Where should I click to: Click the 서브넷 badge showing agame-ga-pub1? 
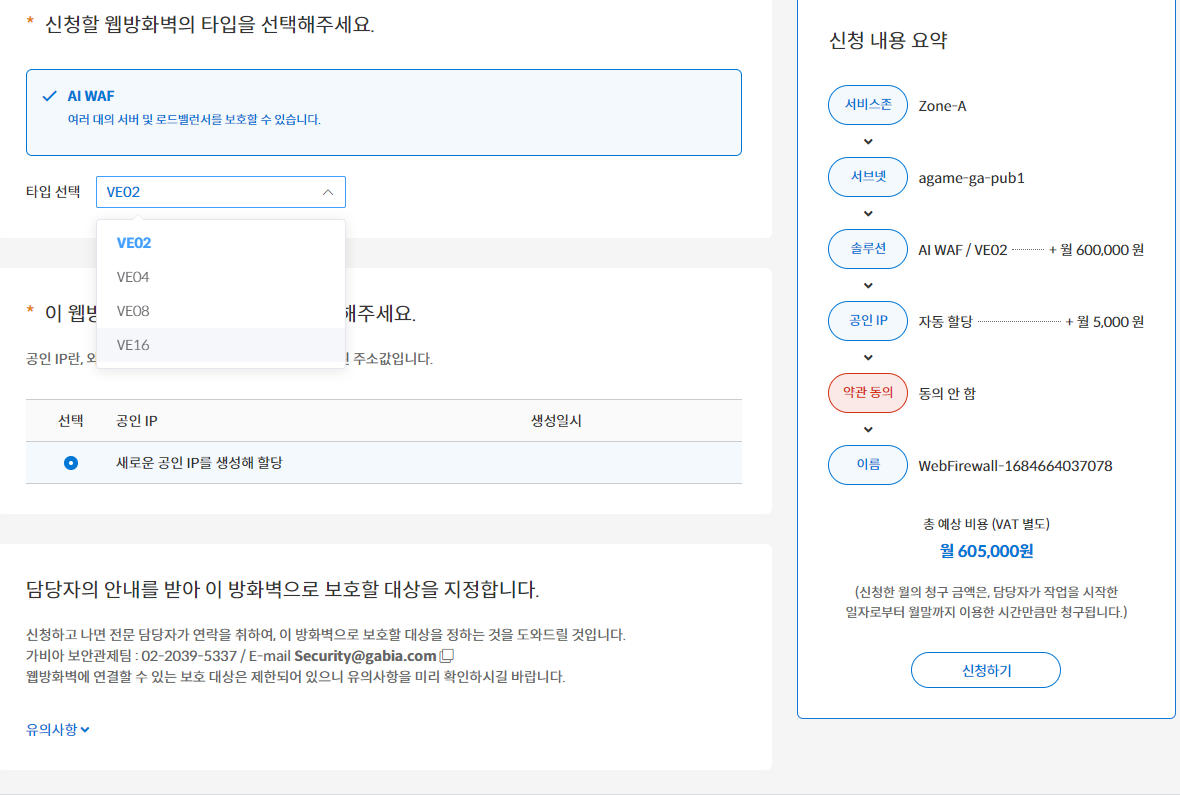click(x=867, y=177)
